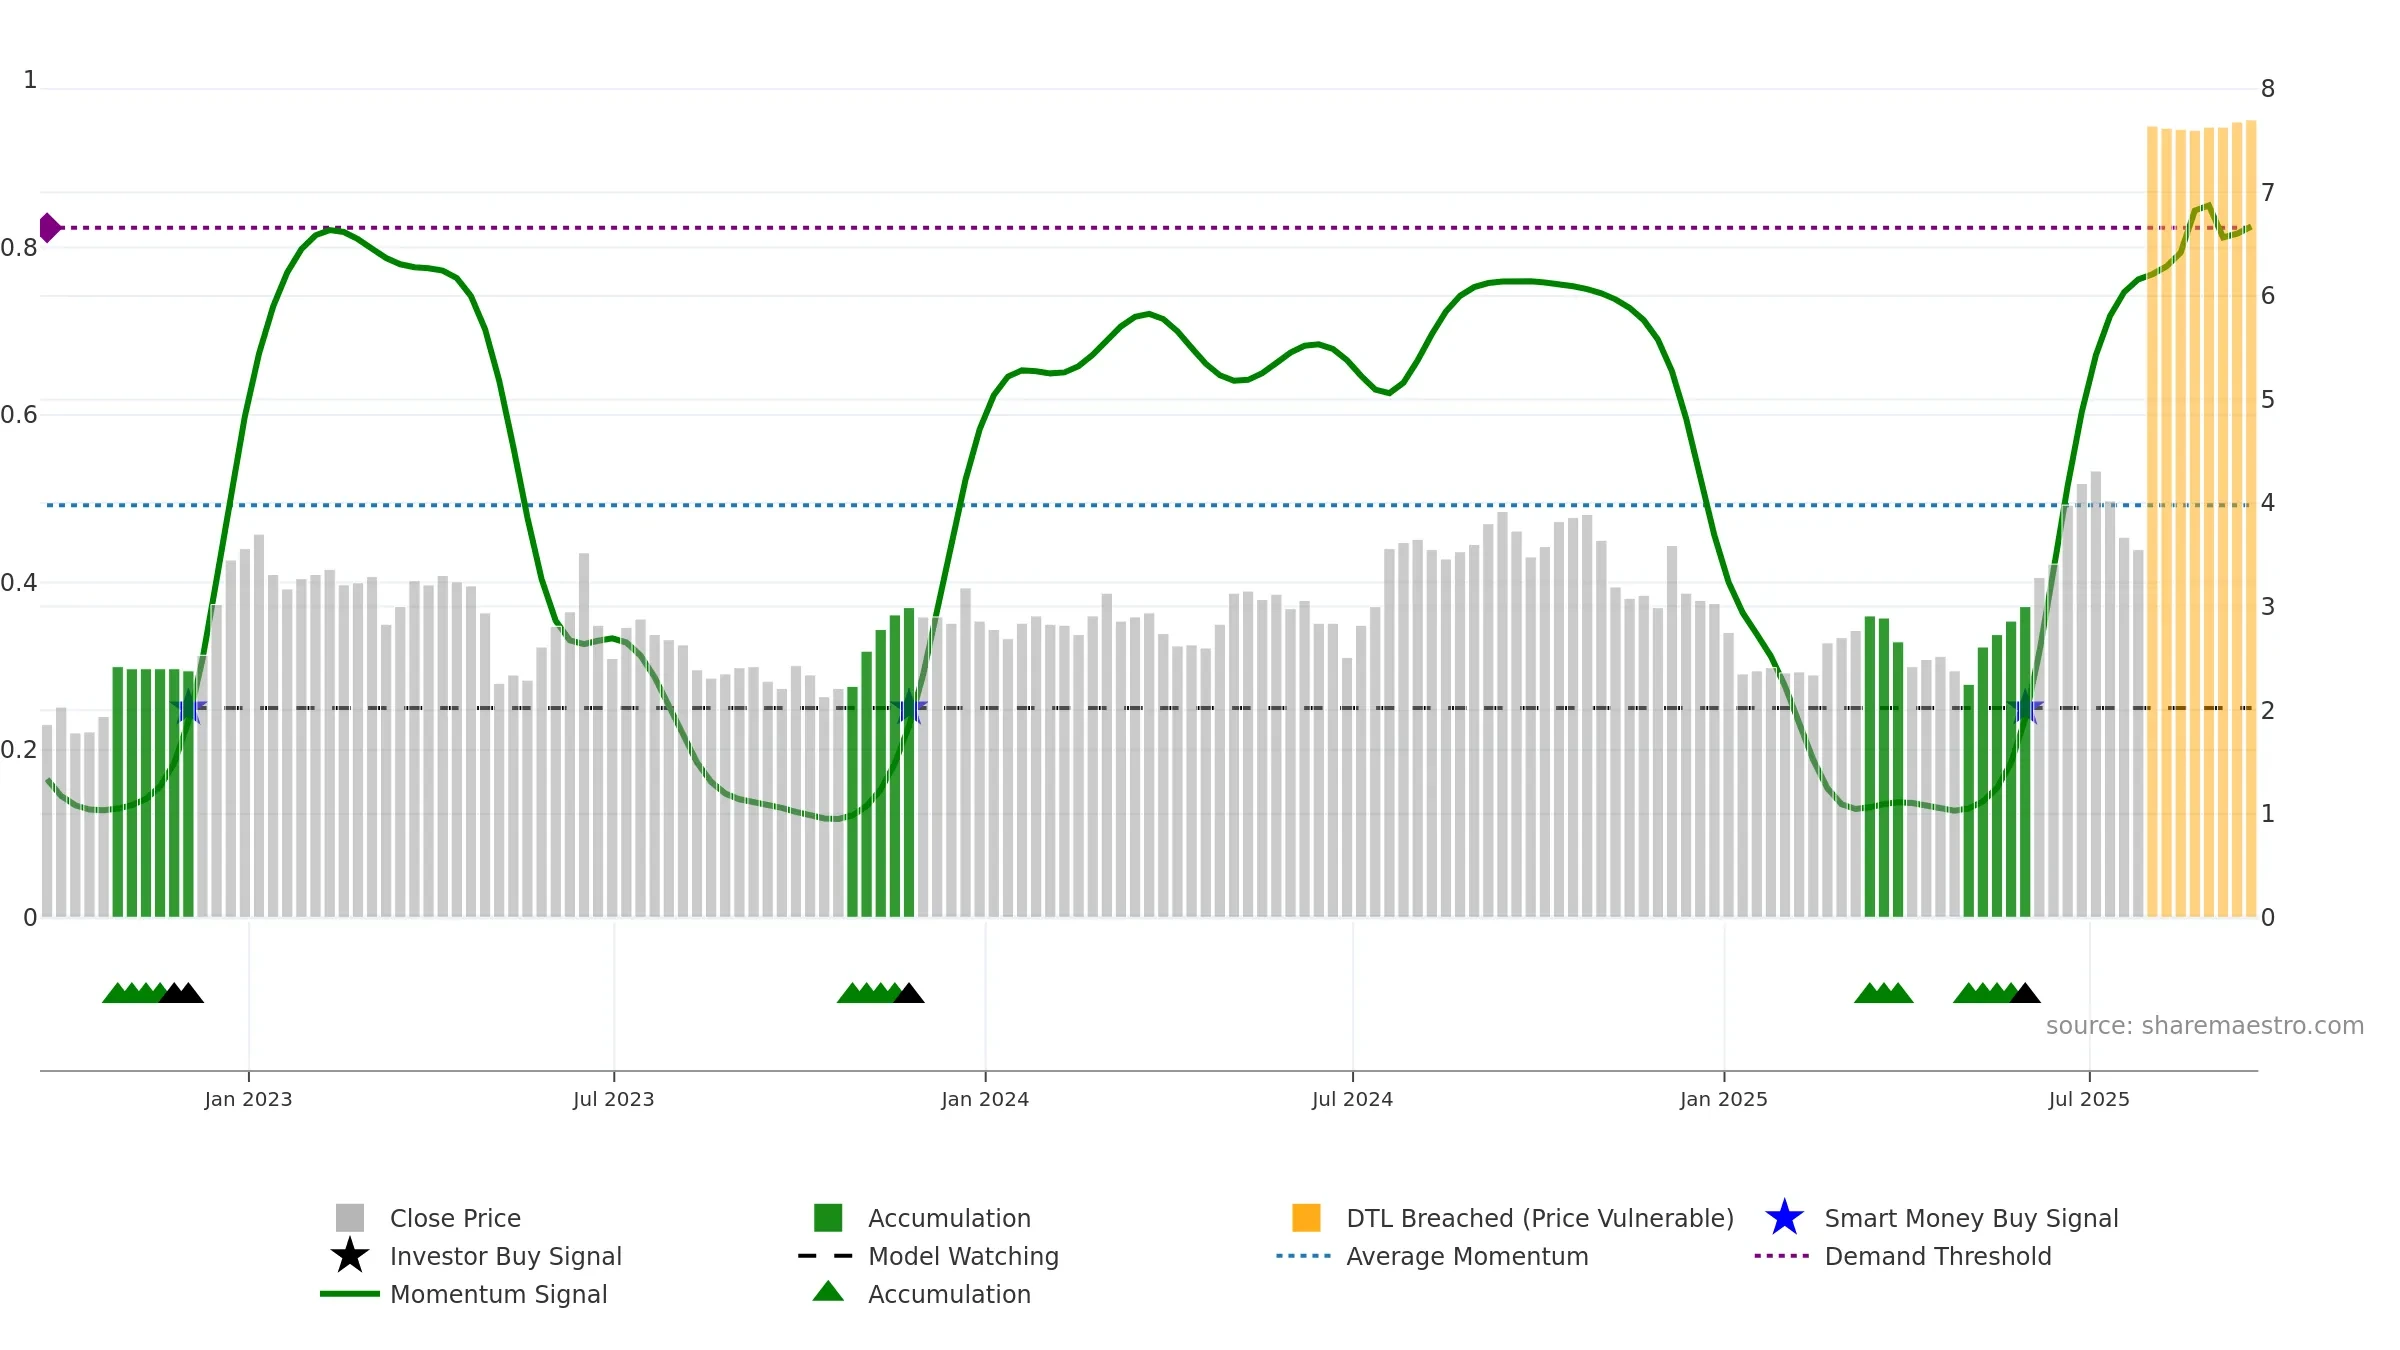Click the purple dotted Demand Threshold legend line
Image resolution: width=2400 pixels, height=1350 pixels.
[x=1782, y=1256]
